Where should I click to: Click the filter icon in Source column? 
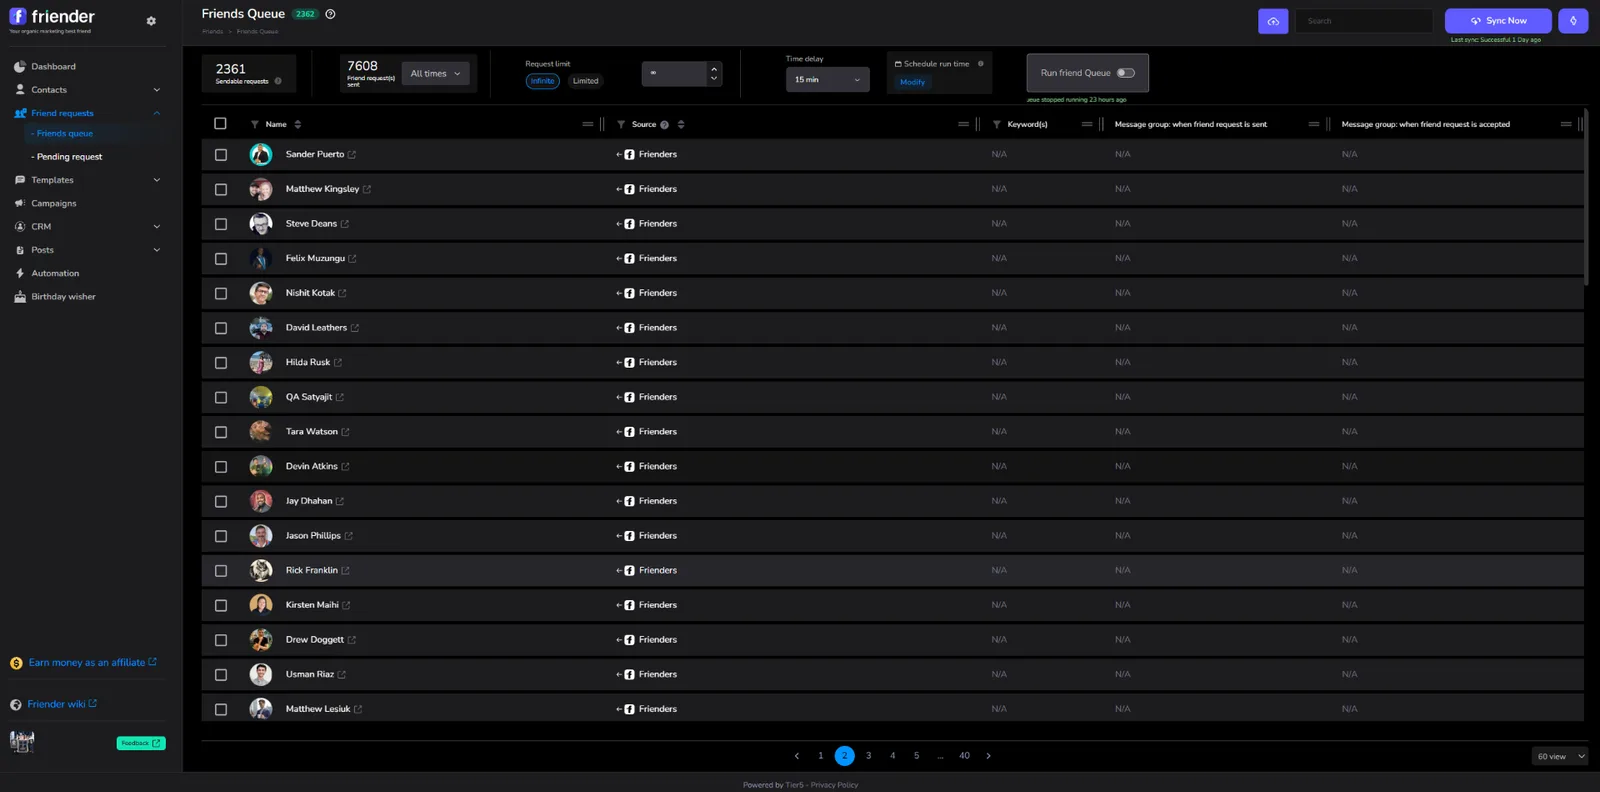tap(621, 124)
